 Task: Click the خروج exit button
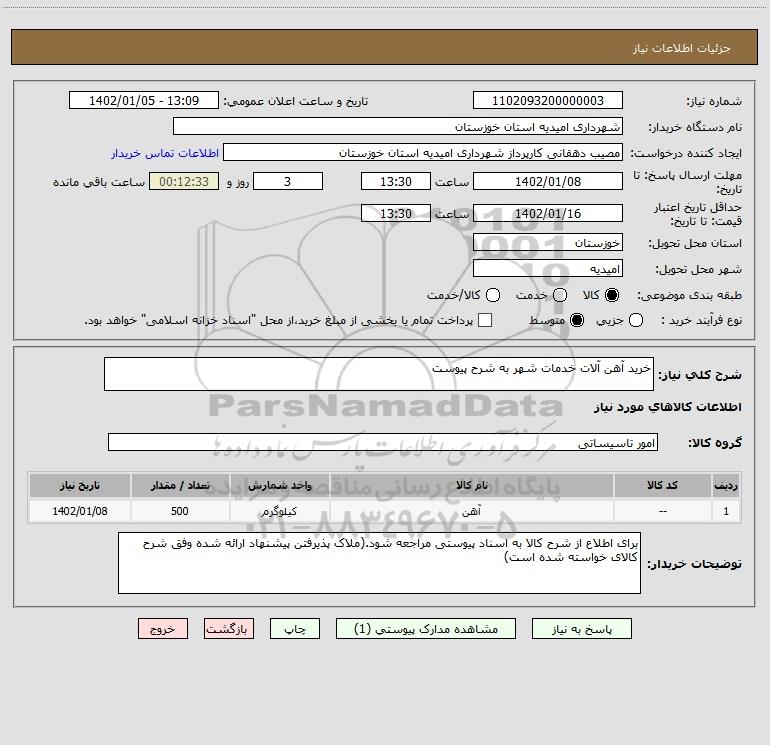pyautogui.click(x=163, y=629)
